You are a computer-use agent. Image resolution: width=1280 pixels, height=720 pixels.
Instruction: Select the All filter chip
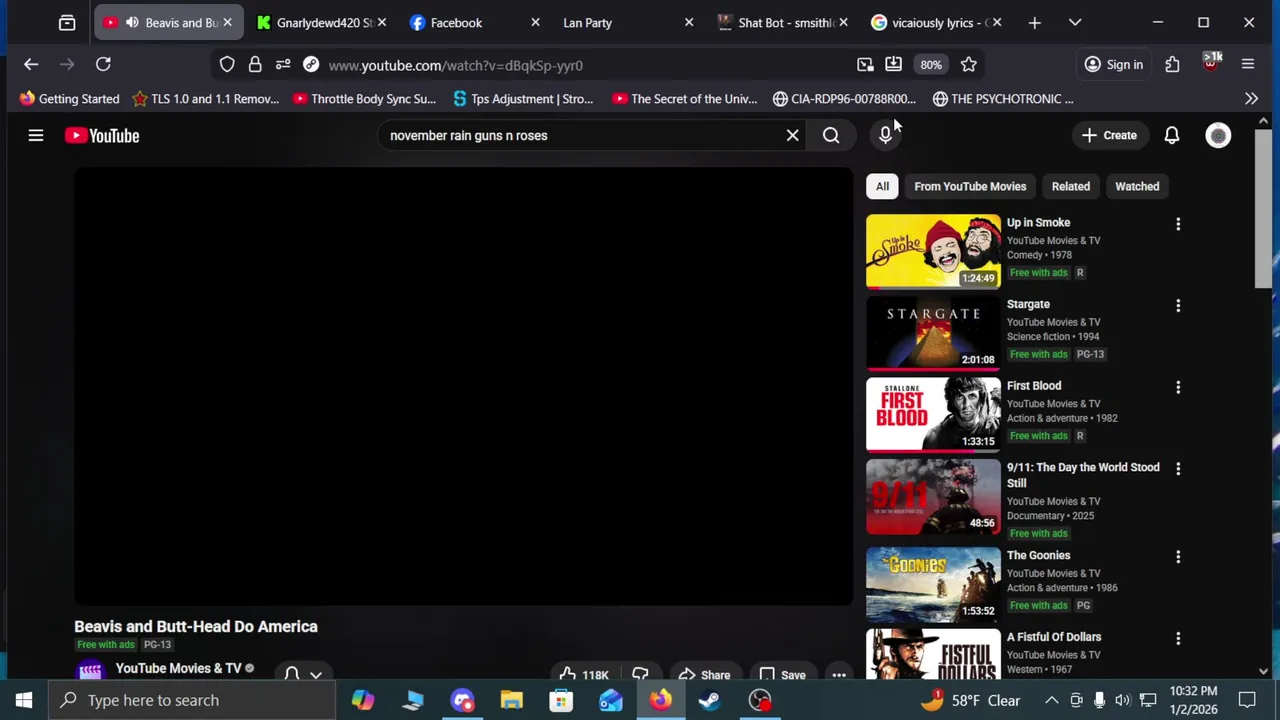pos(882,186)
